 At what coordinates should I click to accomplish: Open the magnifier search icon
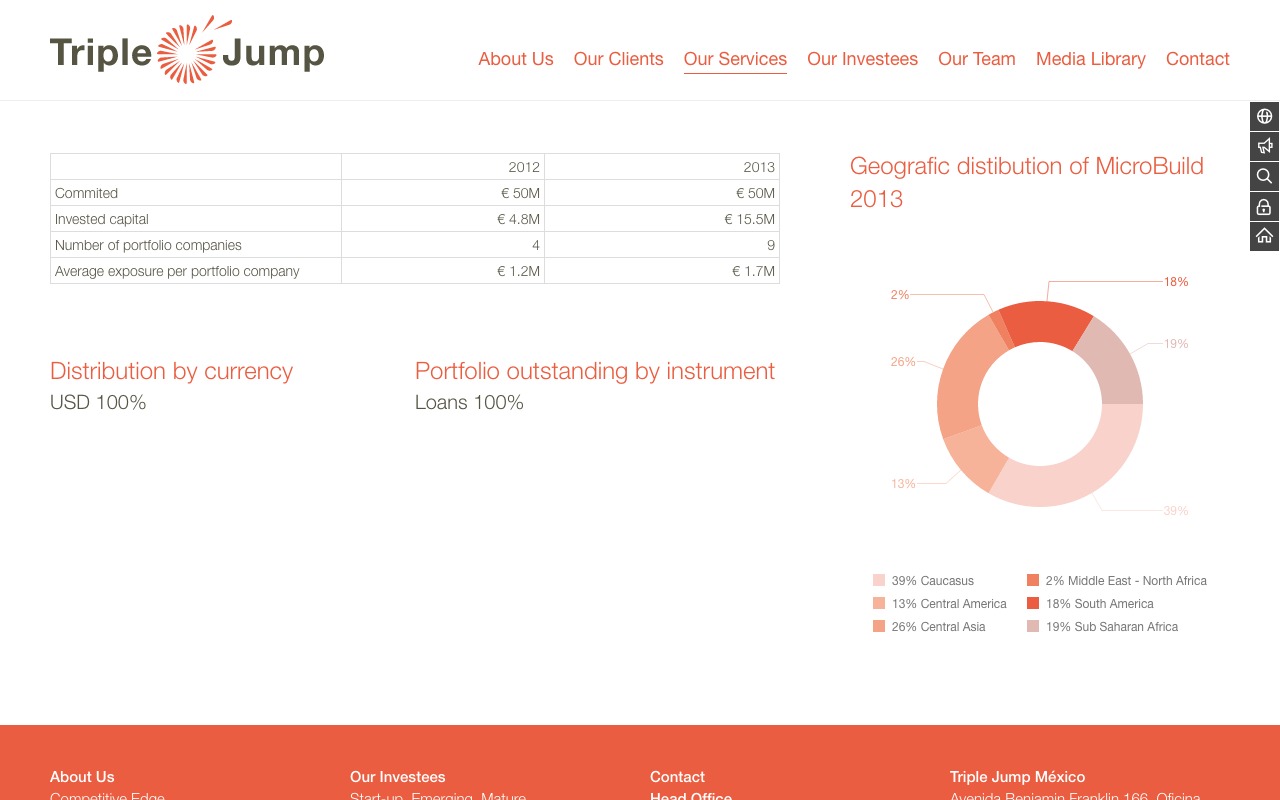click(x=1265, y=177)
